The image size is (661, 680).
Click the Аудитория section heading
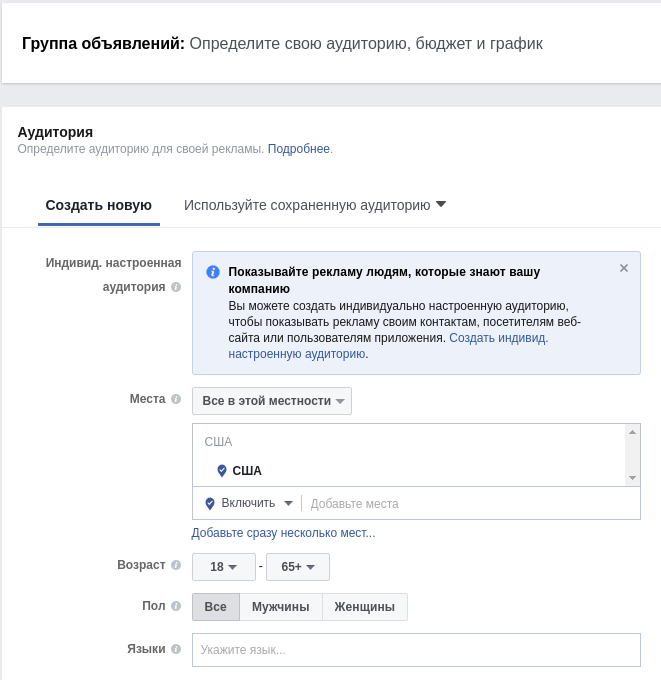point(55,132)
